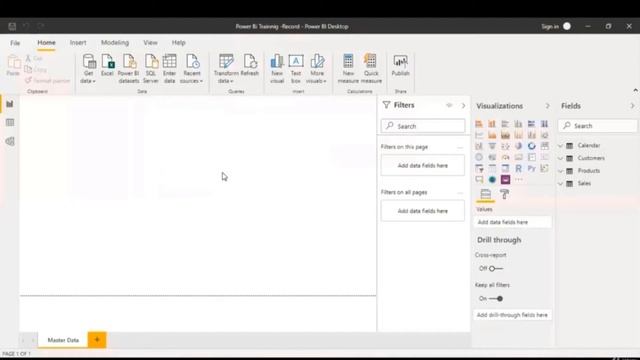Viewport: 640px width, 360px height.
Task: Open the File menu
Action: point(15,43)
